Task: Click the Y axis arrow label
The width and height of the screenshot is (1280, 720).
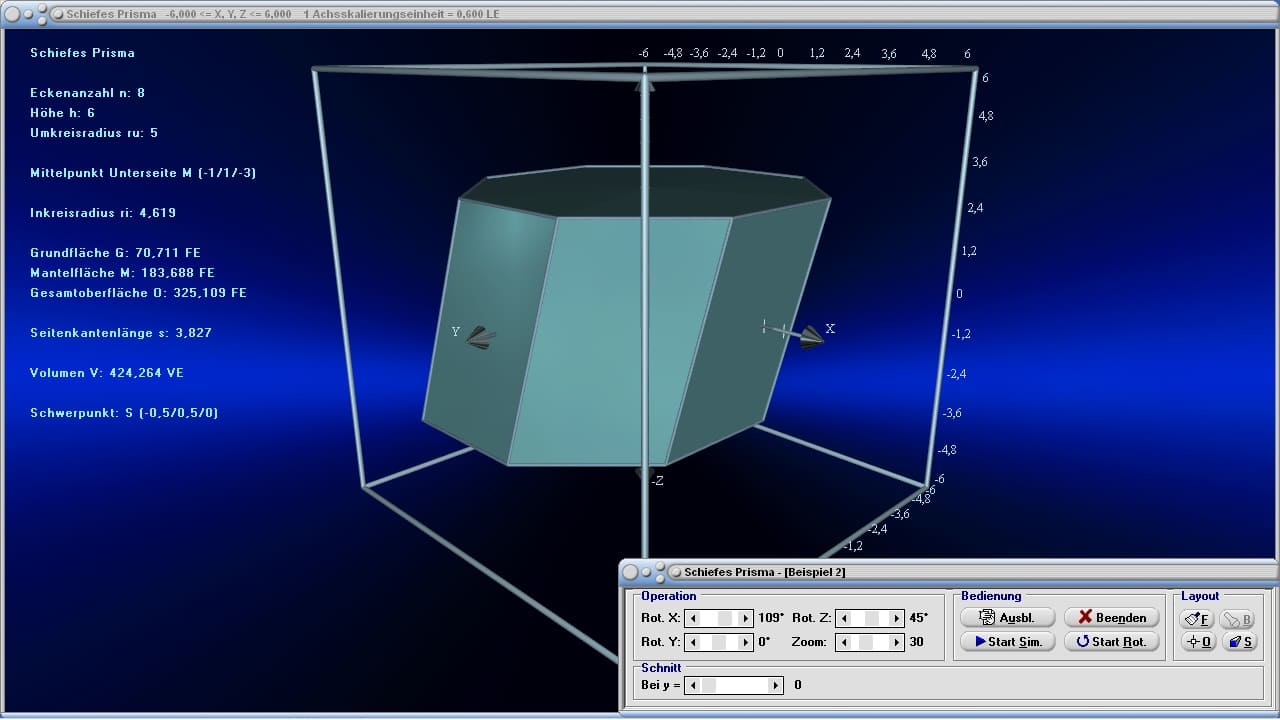Action: [x=456, y=332]
